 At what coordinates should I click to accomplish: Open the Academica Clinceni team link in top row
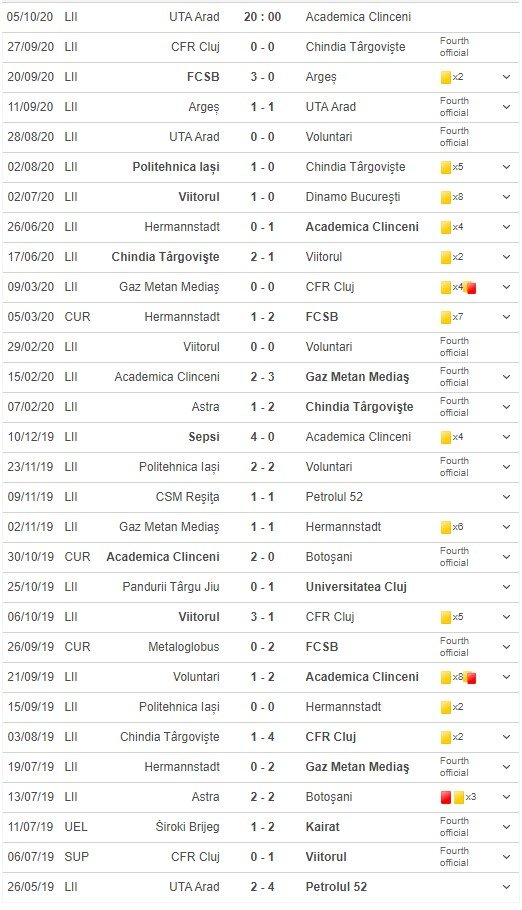click(358, 17)
